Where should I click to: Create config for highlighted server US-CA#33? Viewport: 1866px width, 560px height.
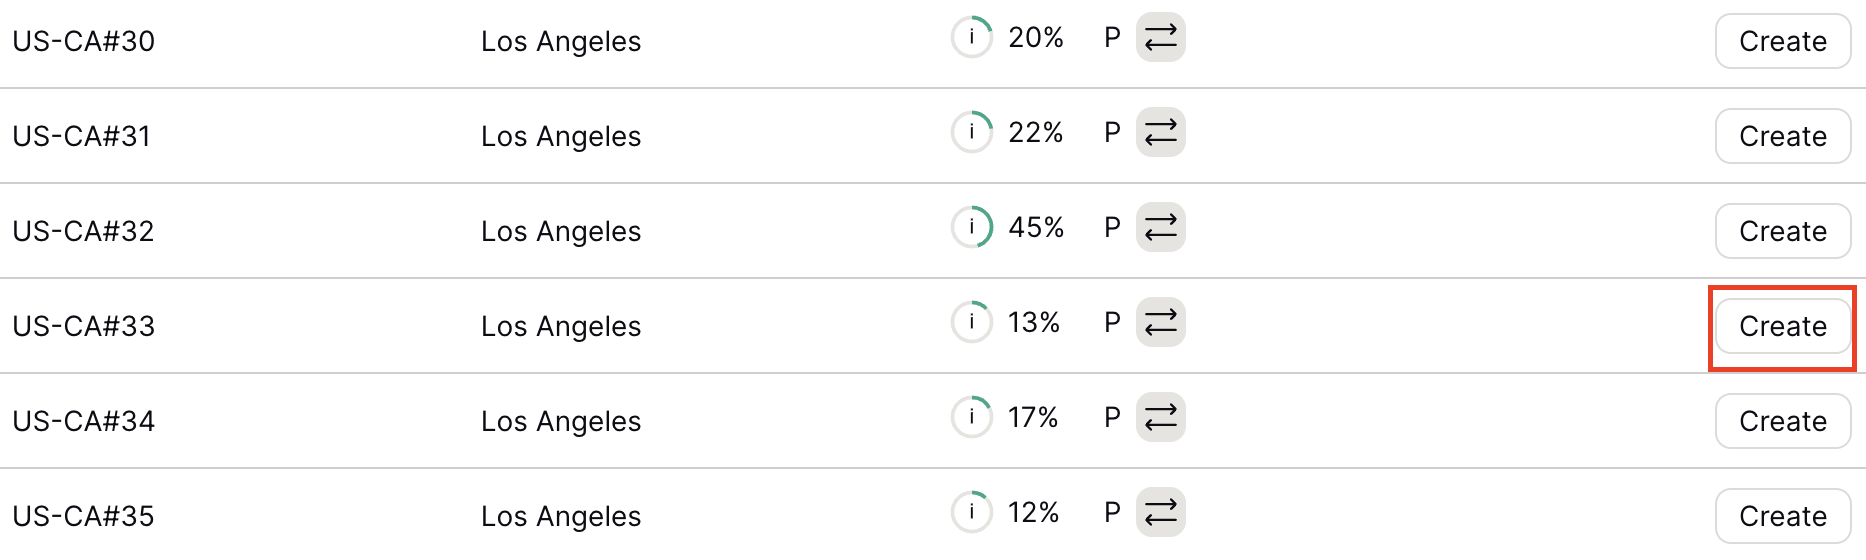tap(1783, 326)
